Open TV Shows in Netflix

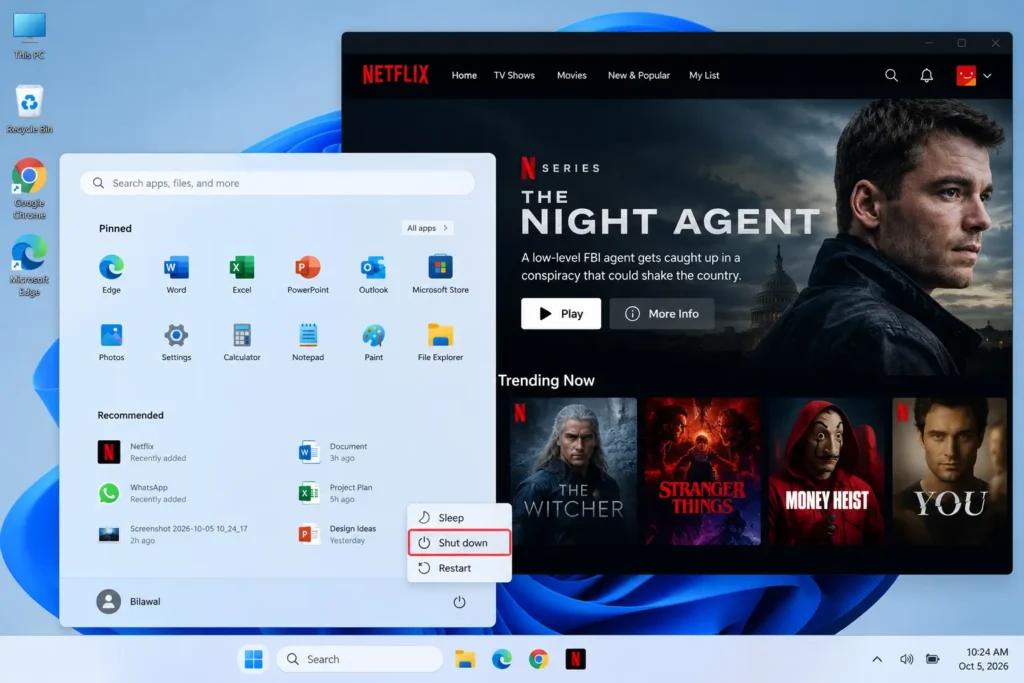514,75
